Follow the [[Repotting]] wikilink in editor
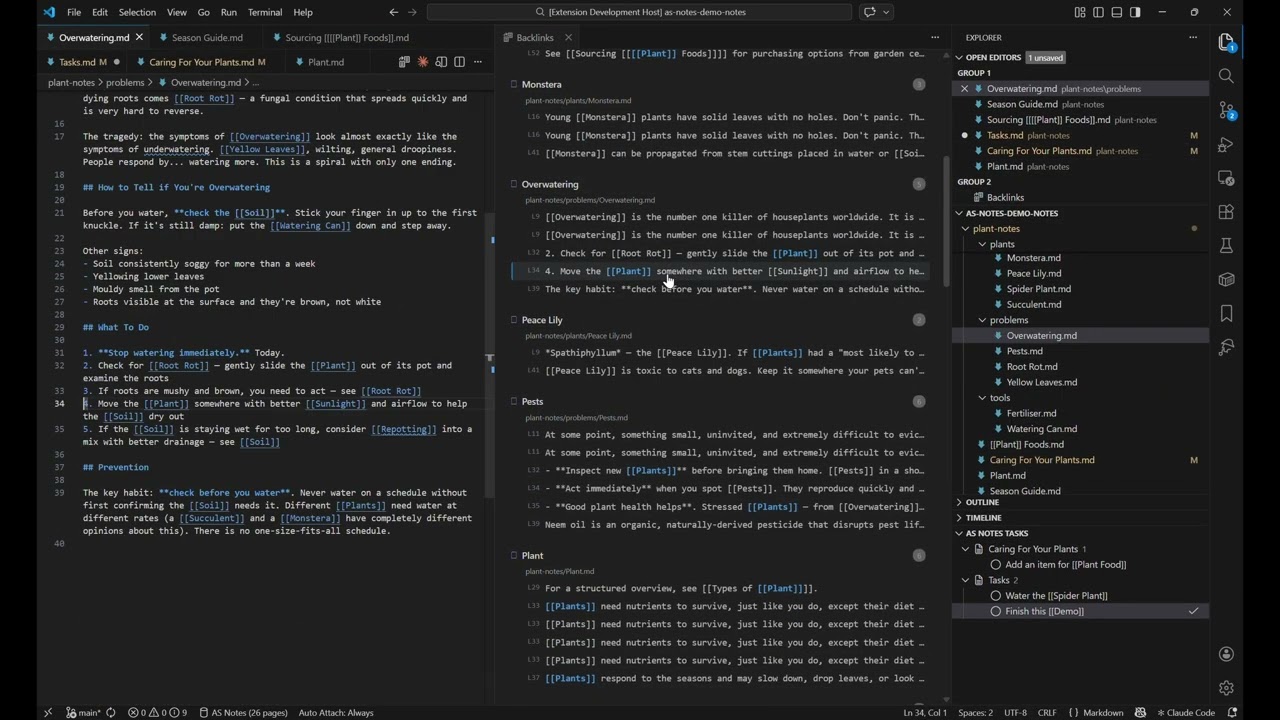 click(x=403, y=429)
